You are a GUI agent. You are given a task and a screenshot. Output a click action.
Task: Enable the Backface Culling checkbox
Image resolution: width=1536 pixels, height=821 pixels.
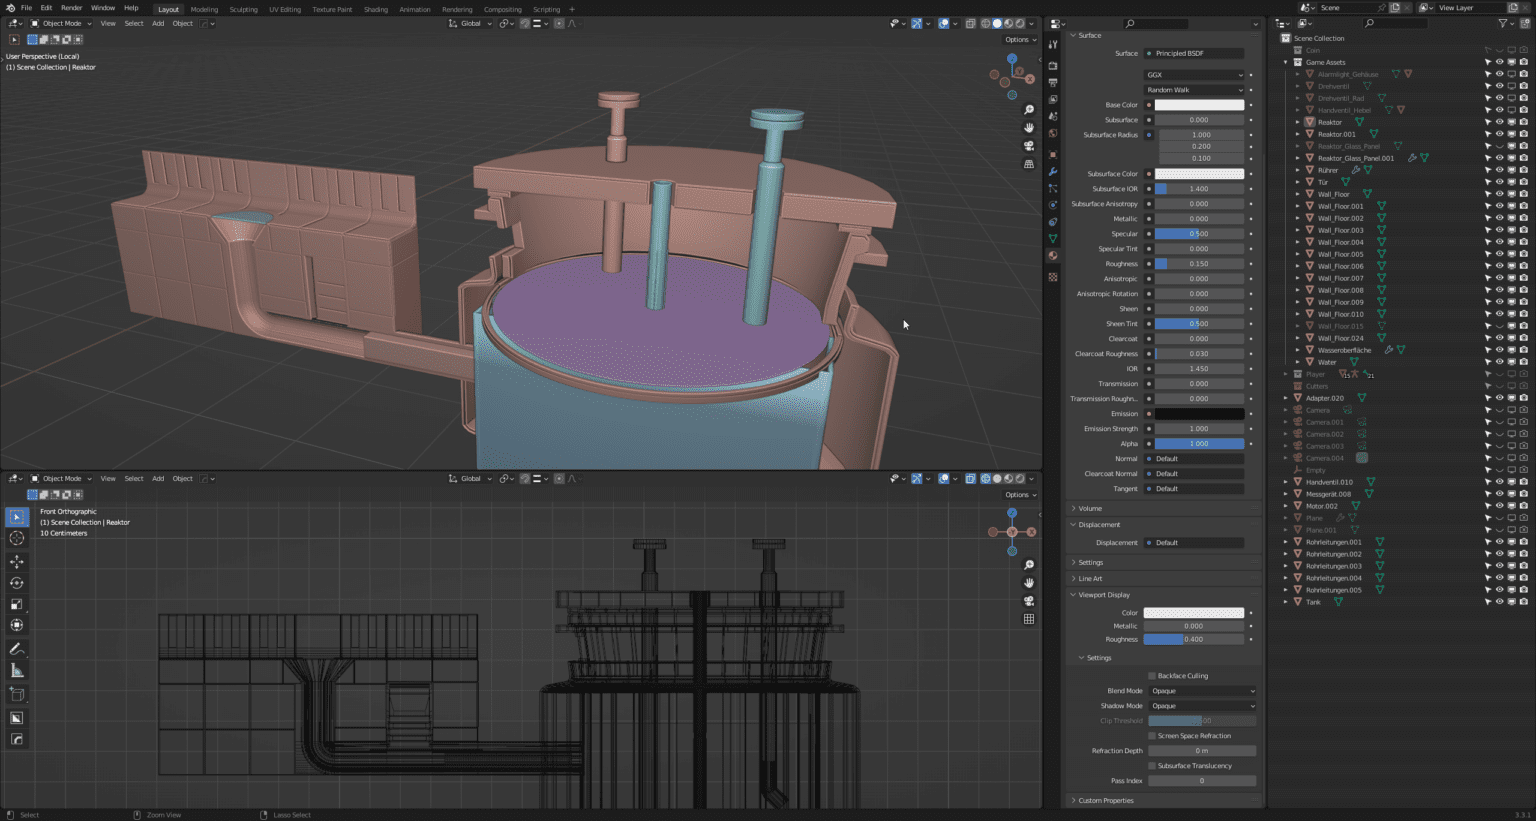(x=1152, y=676)
